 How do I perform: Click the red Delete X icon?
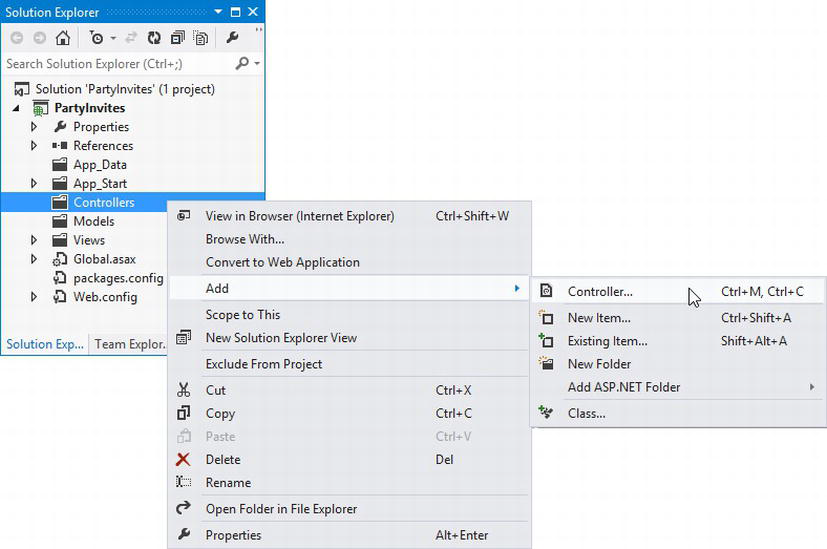point(183,460)
